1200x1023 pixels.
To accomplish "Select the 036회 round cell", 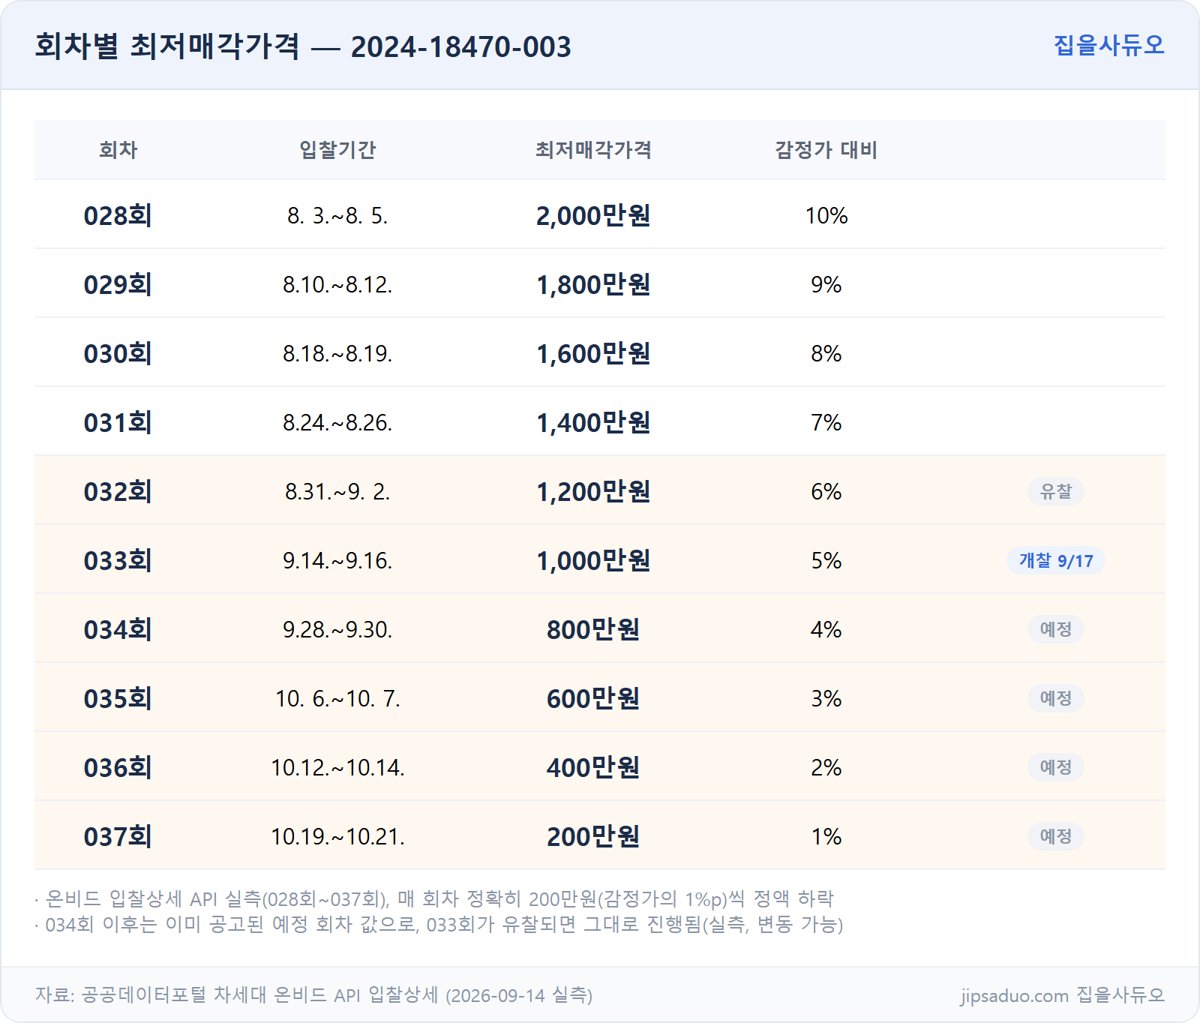I will pos(118,767).
